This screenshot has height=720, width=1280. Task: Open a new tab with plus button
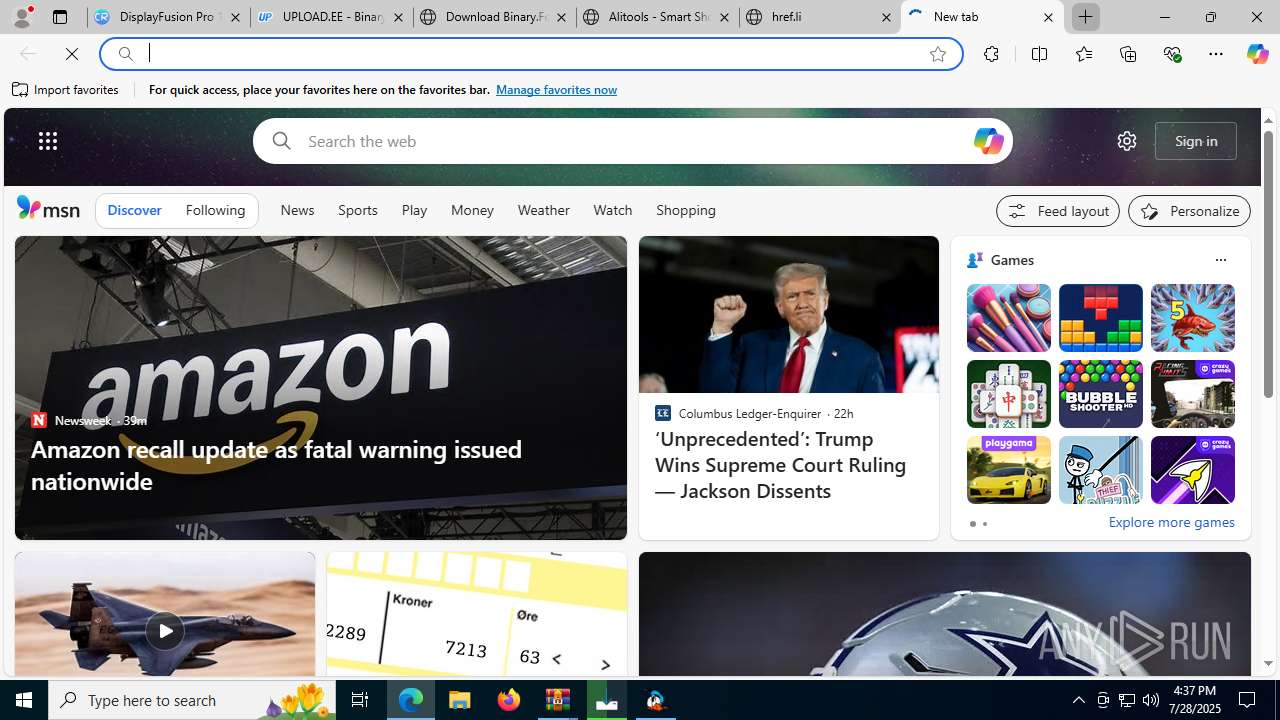coord(1086,17)
